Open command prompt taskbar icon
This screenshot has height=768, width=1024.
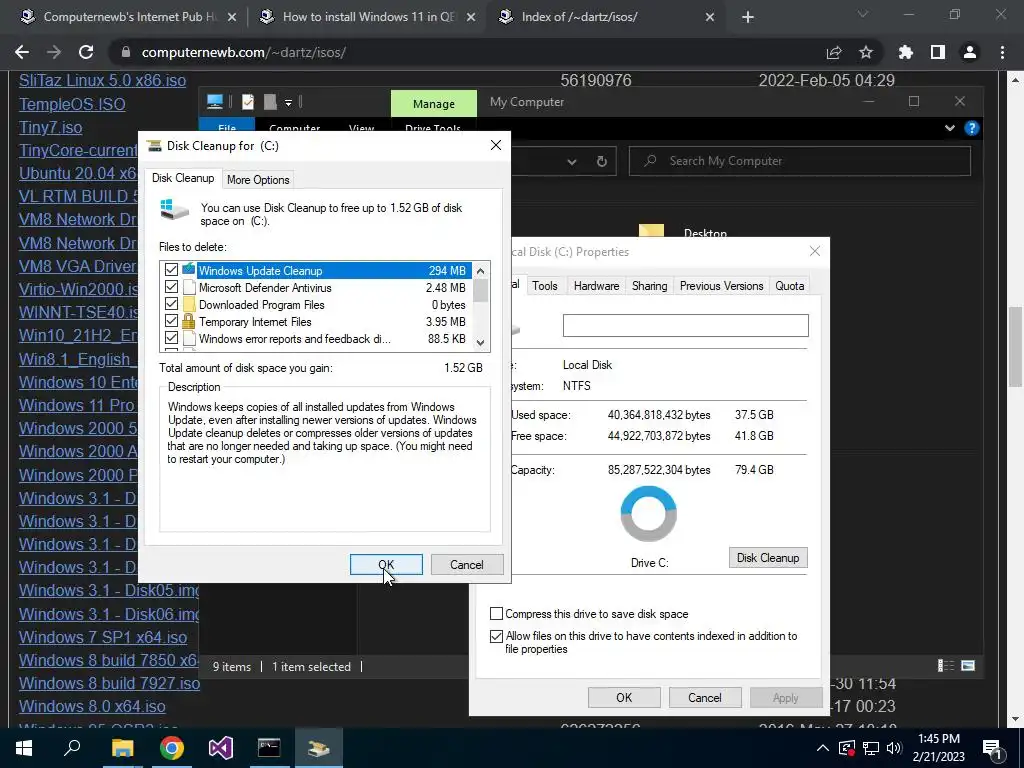269,748
